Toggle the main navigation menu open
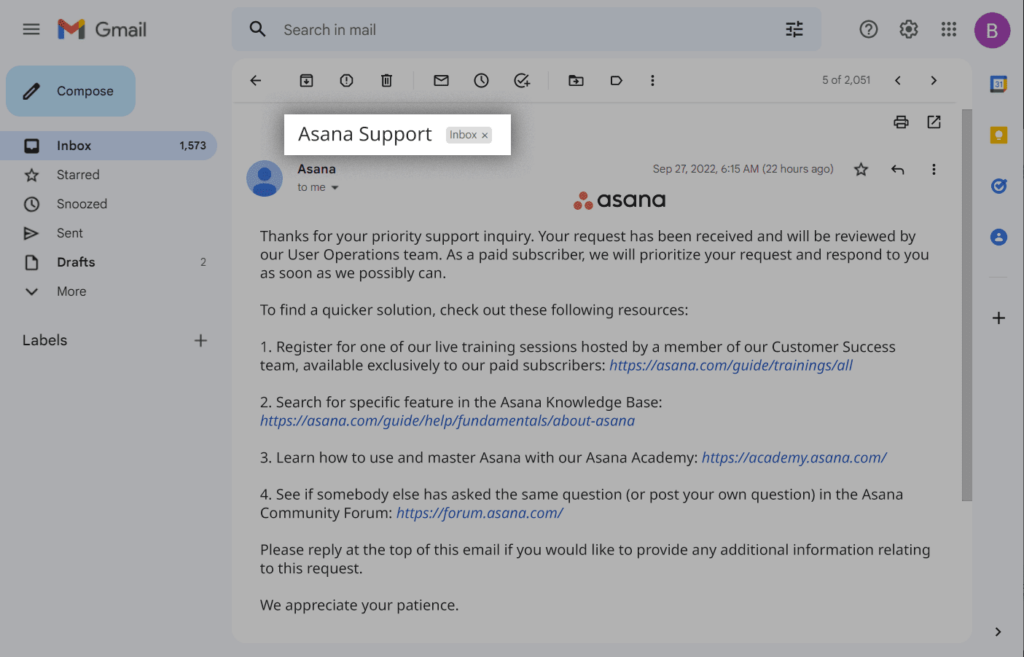 31,29
